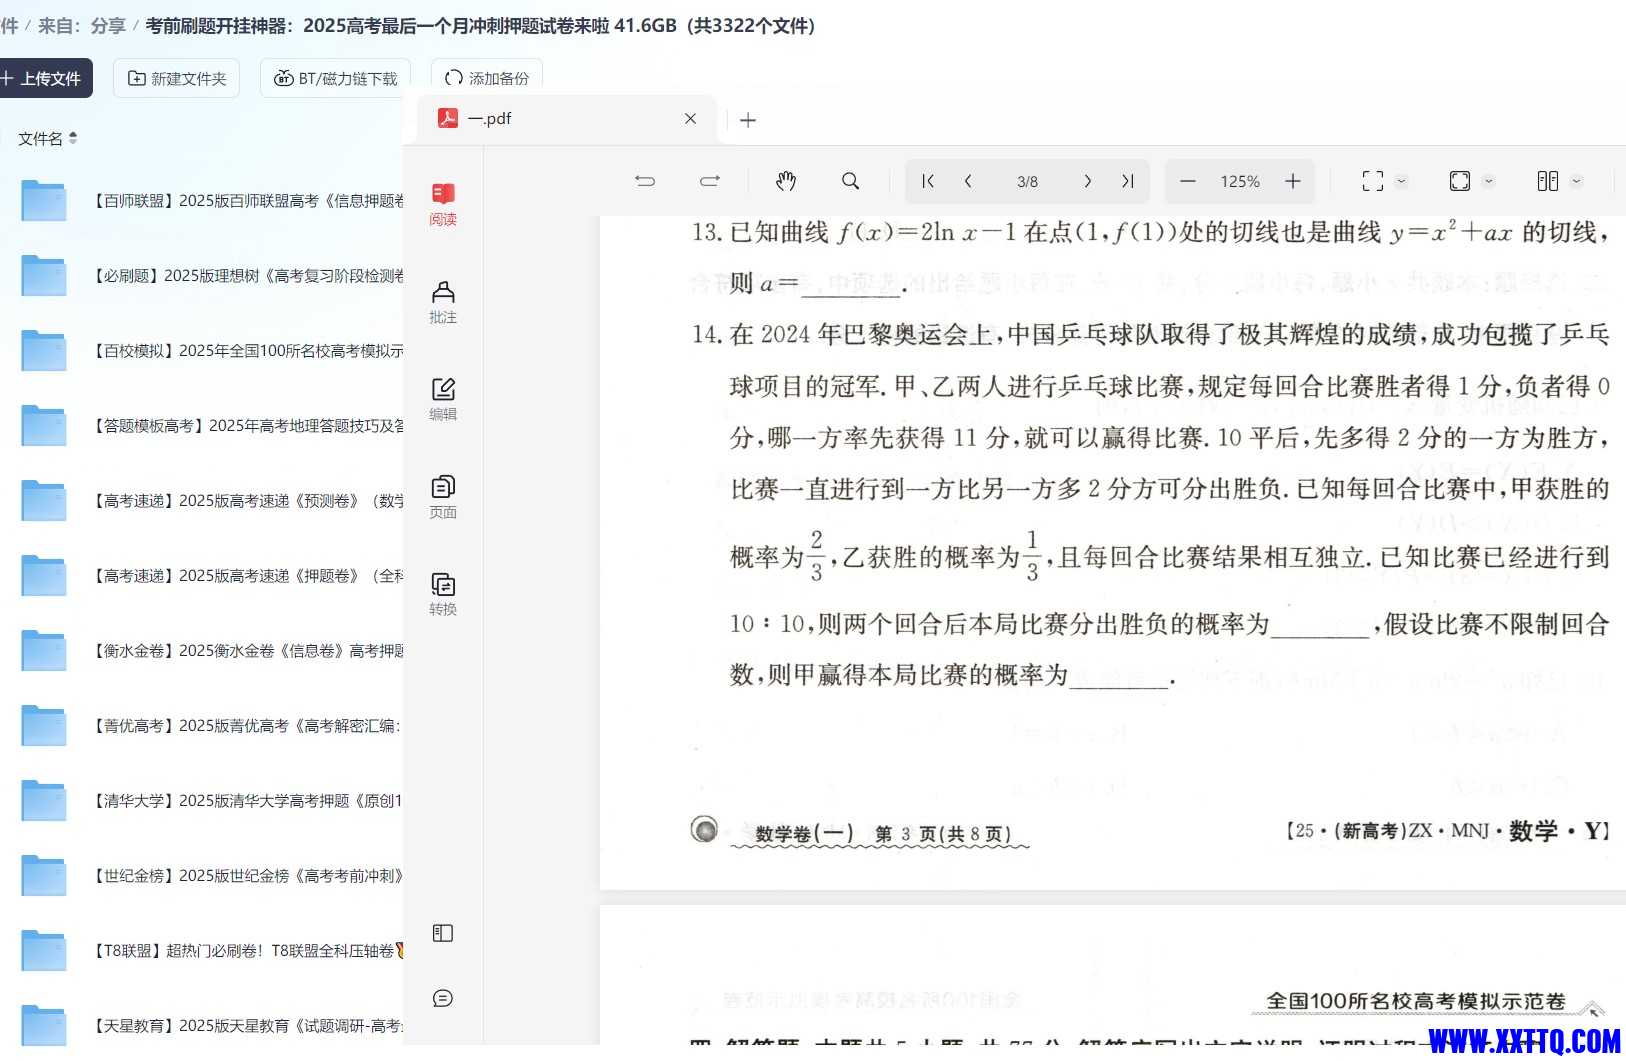Screen dimensions: 1626x1061
Task: Create a new folder with 新建文件夹
Action: click(177, 78)
